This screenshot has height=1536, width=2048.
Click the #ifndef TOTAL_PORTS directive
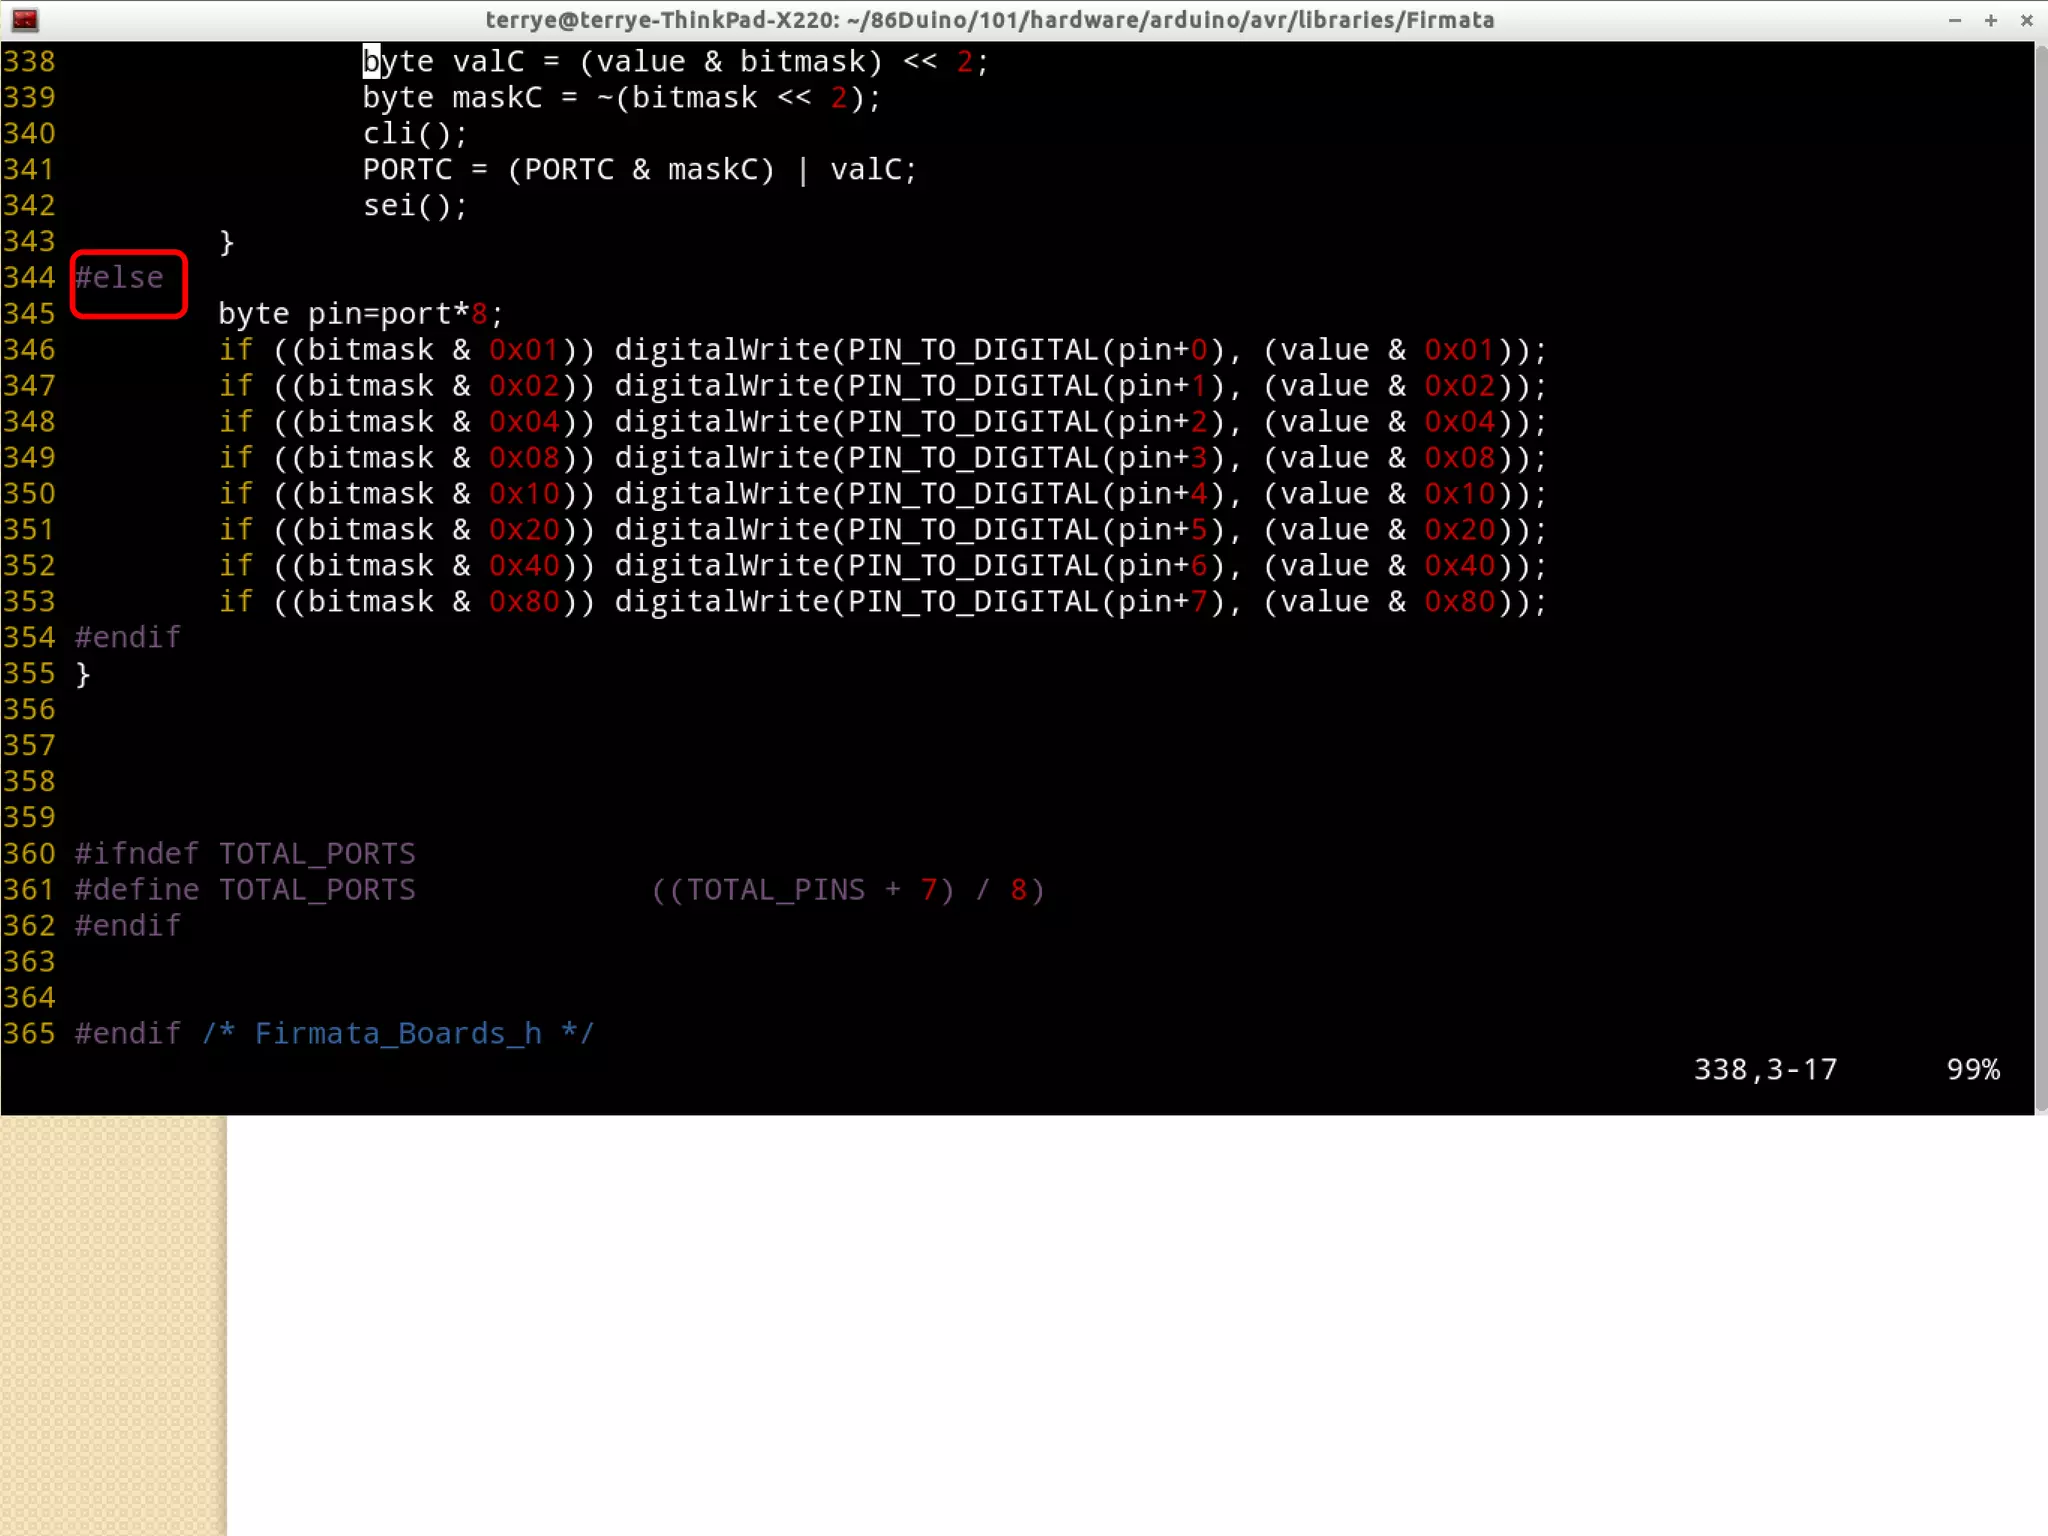click(245, 854)
